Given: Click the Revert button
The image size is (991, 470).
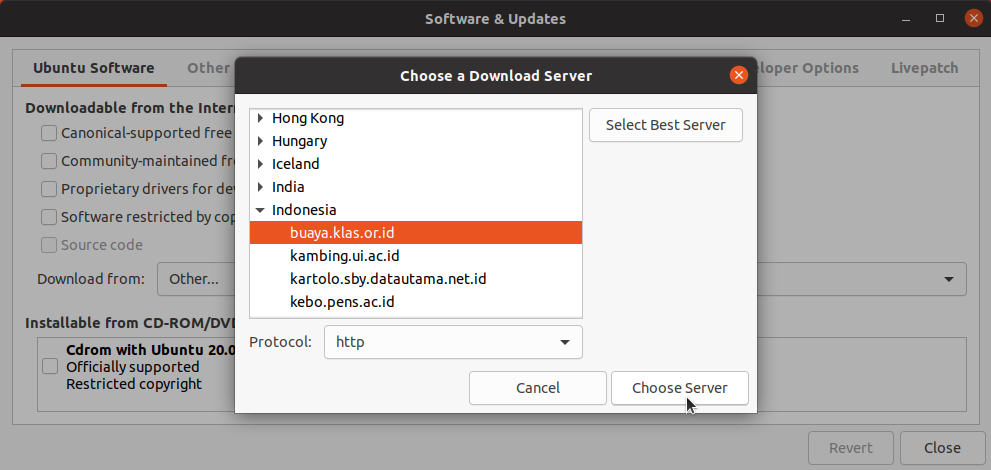Looking at the screenshot, I should tap(851, 448).
